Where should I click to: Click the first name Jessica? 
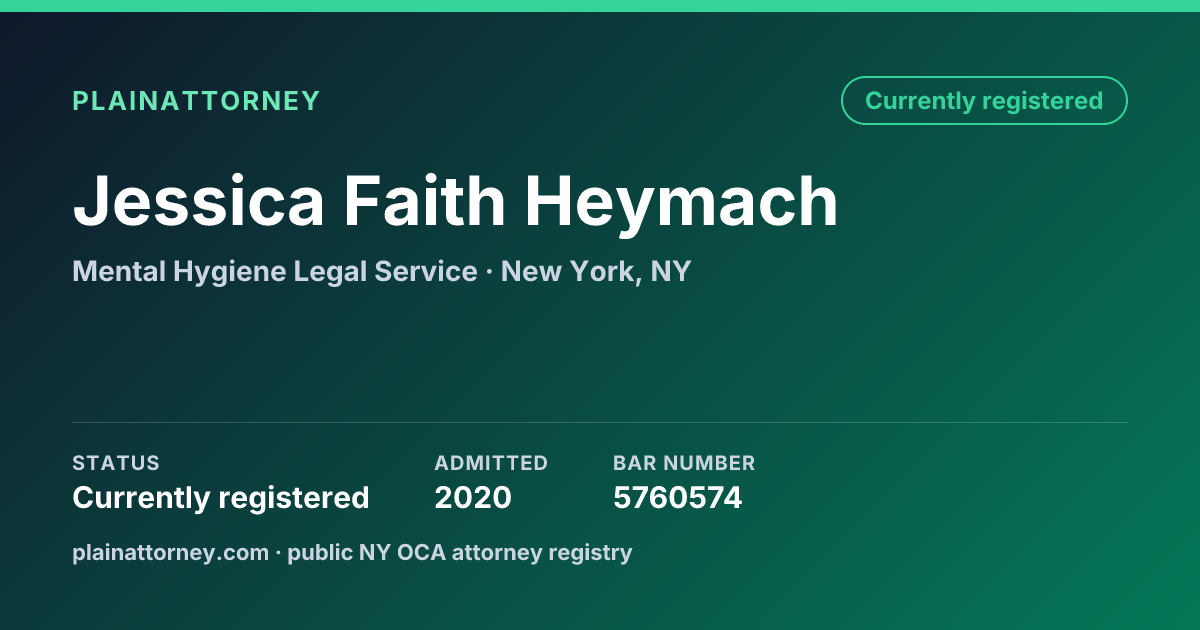(199, 203)
